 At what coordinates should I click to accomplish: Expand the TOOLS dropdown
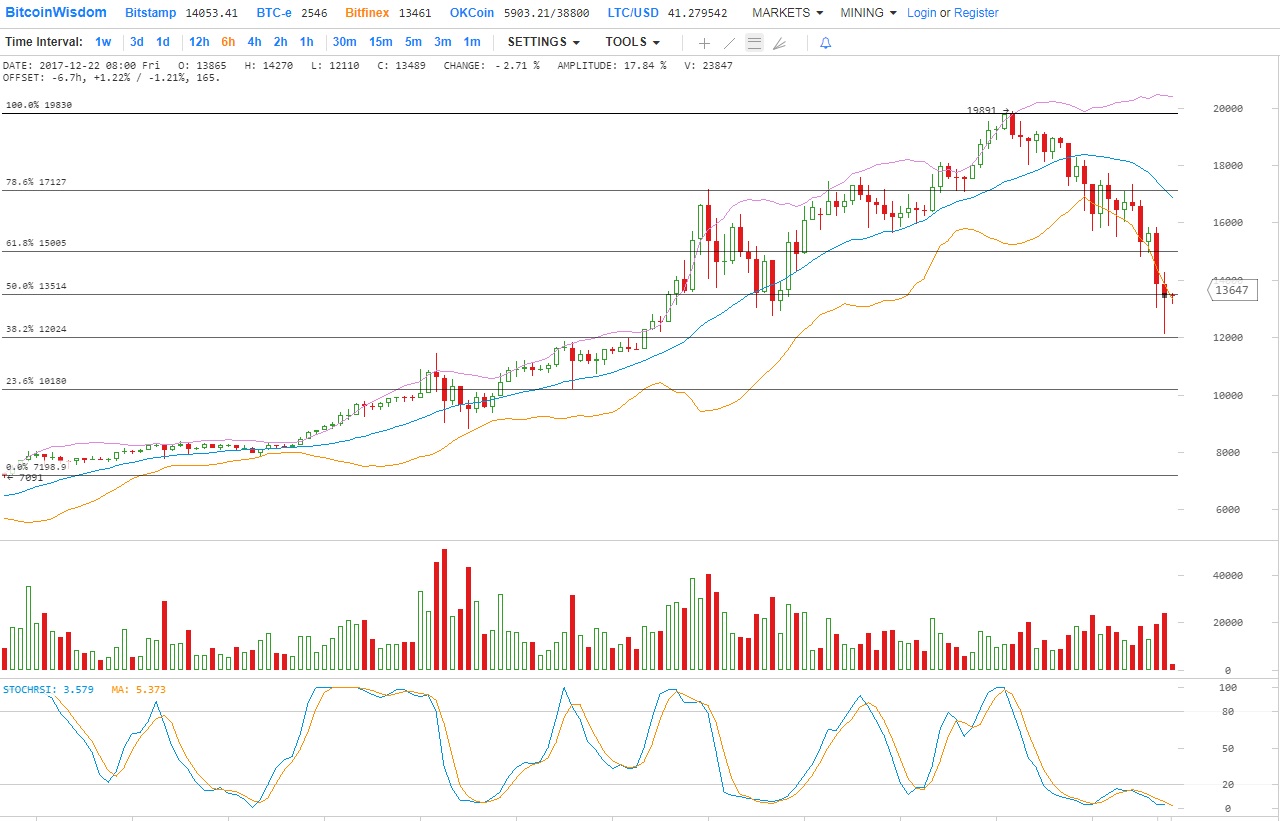click(x=632, y=42)
